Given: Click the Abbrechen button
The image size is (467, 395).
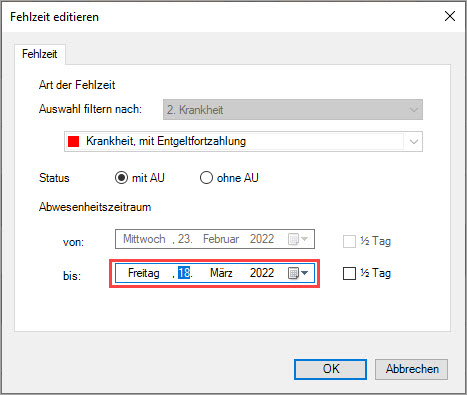Looking at the screenshot, I should pos(411,369).
